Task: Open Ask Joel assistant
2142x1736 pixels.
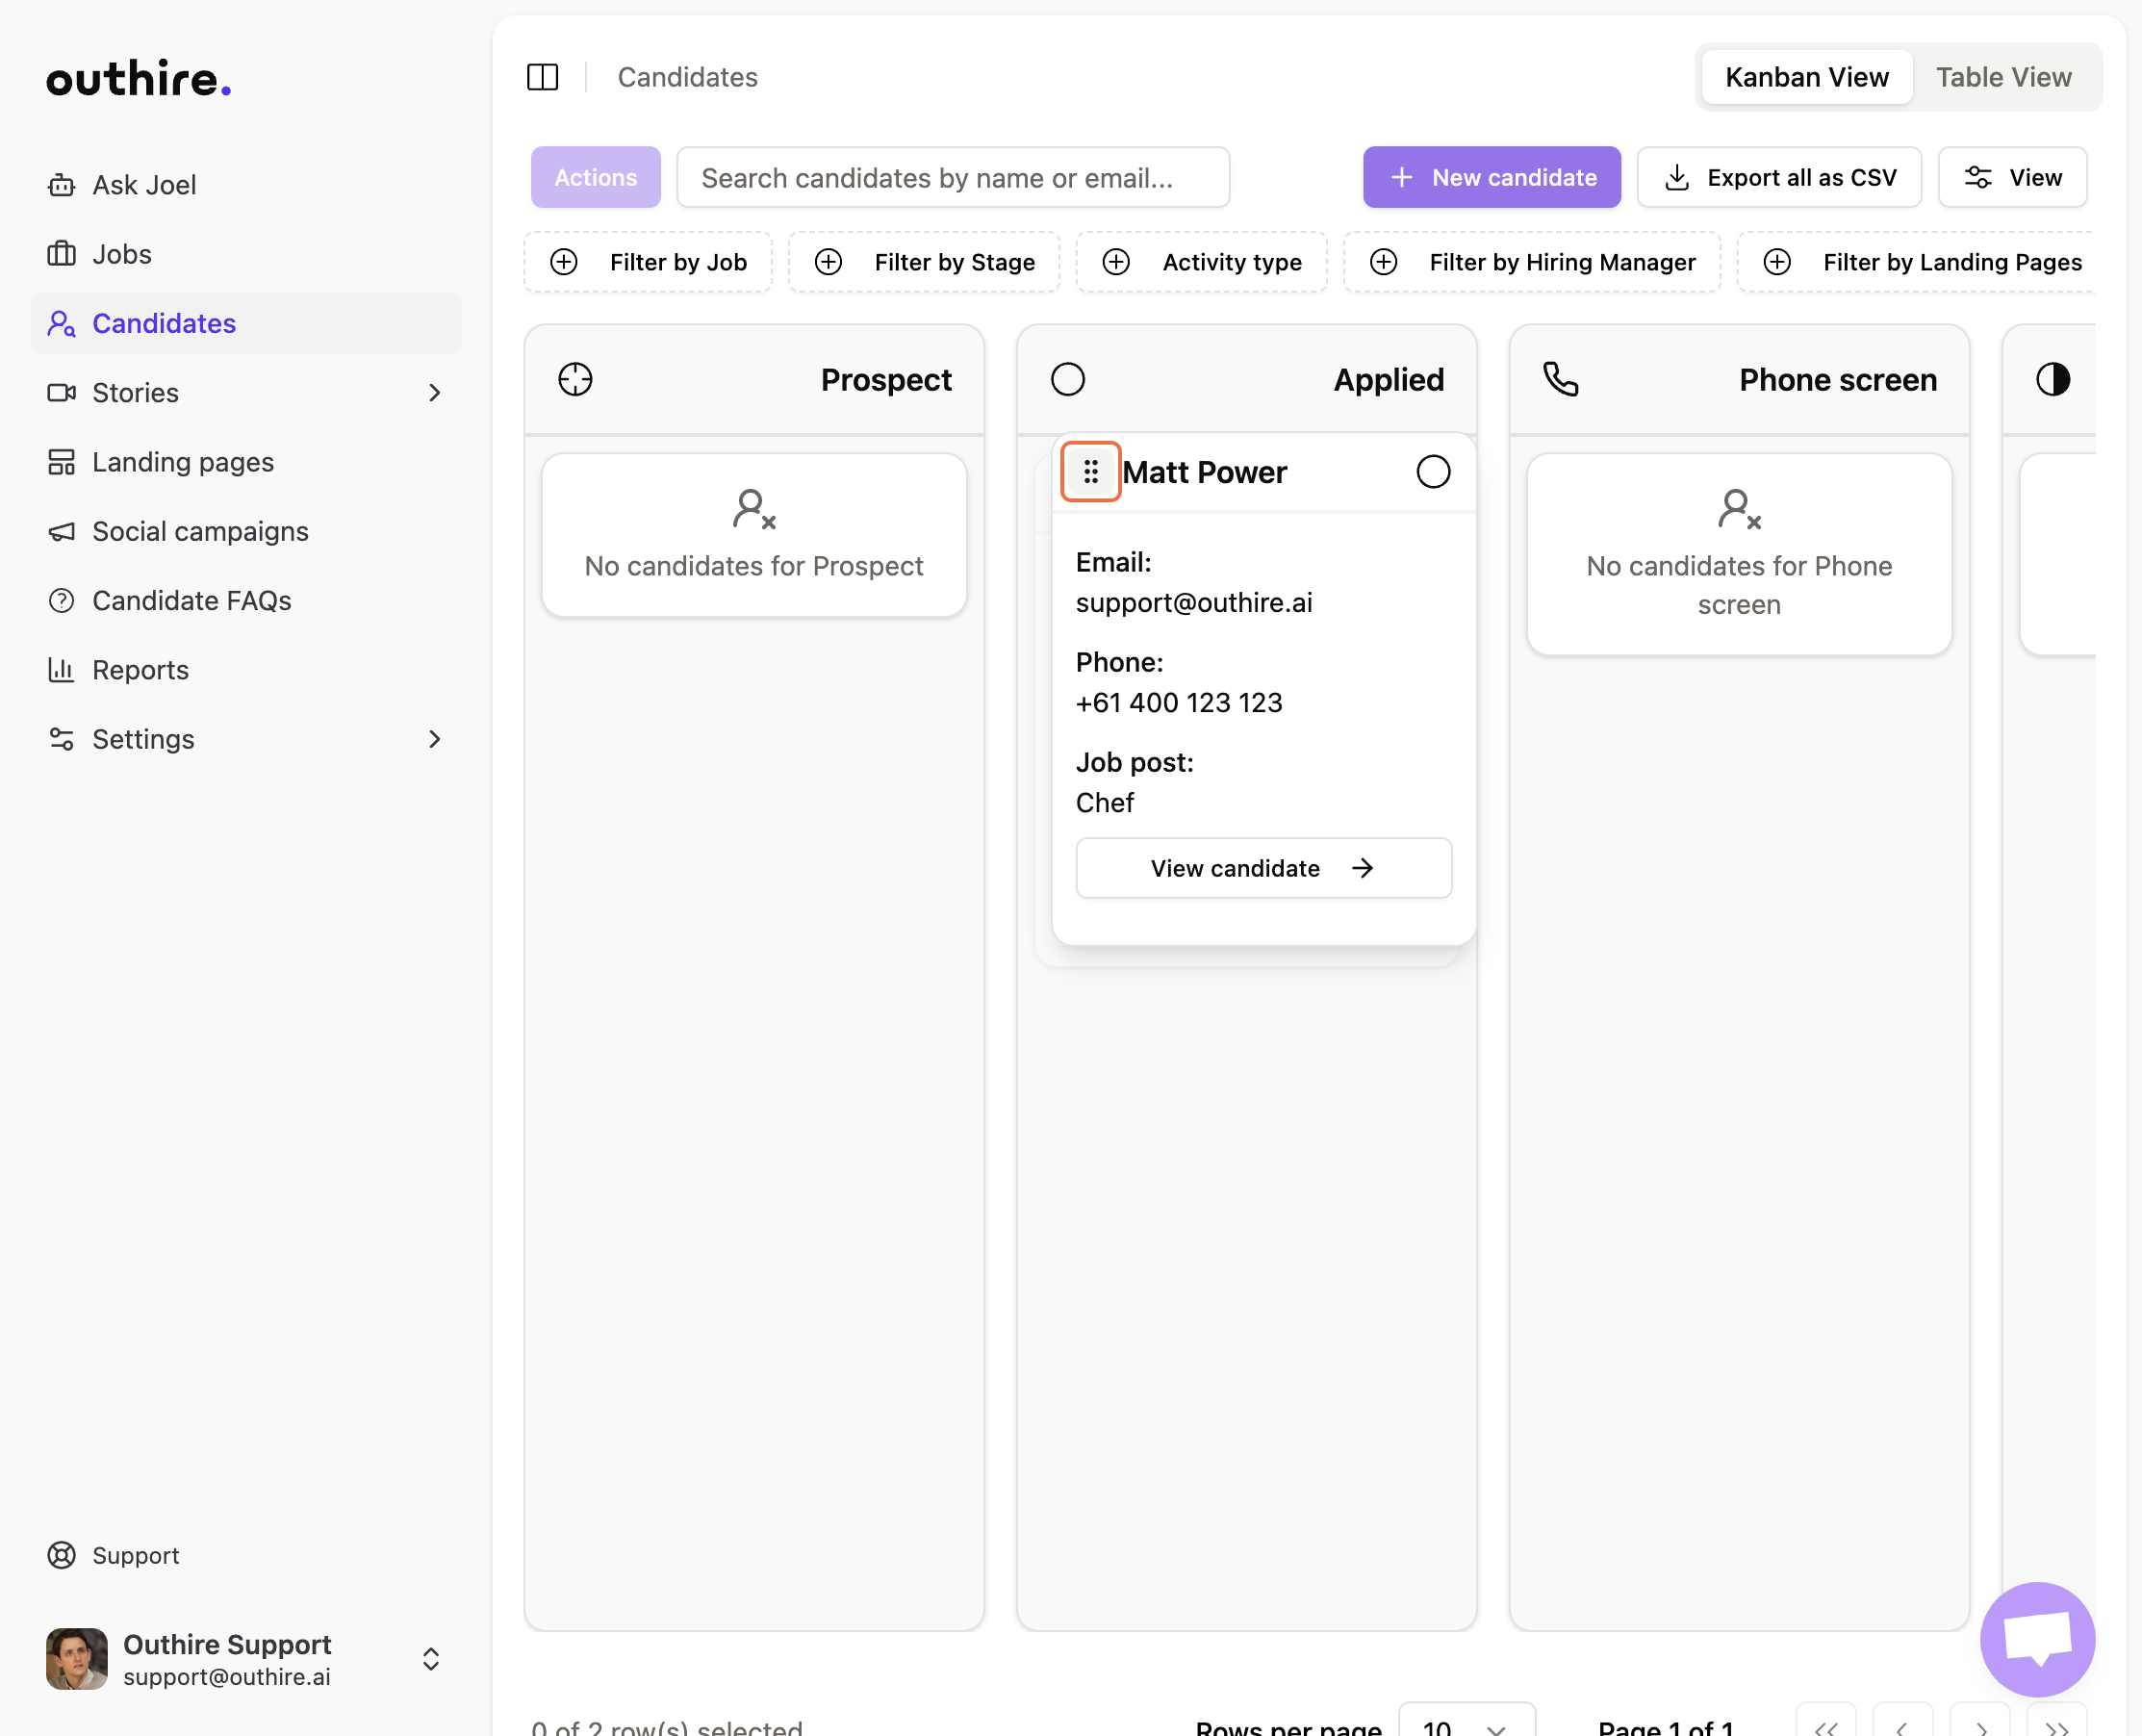Action: pos(144,185)
